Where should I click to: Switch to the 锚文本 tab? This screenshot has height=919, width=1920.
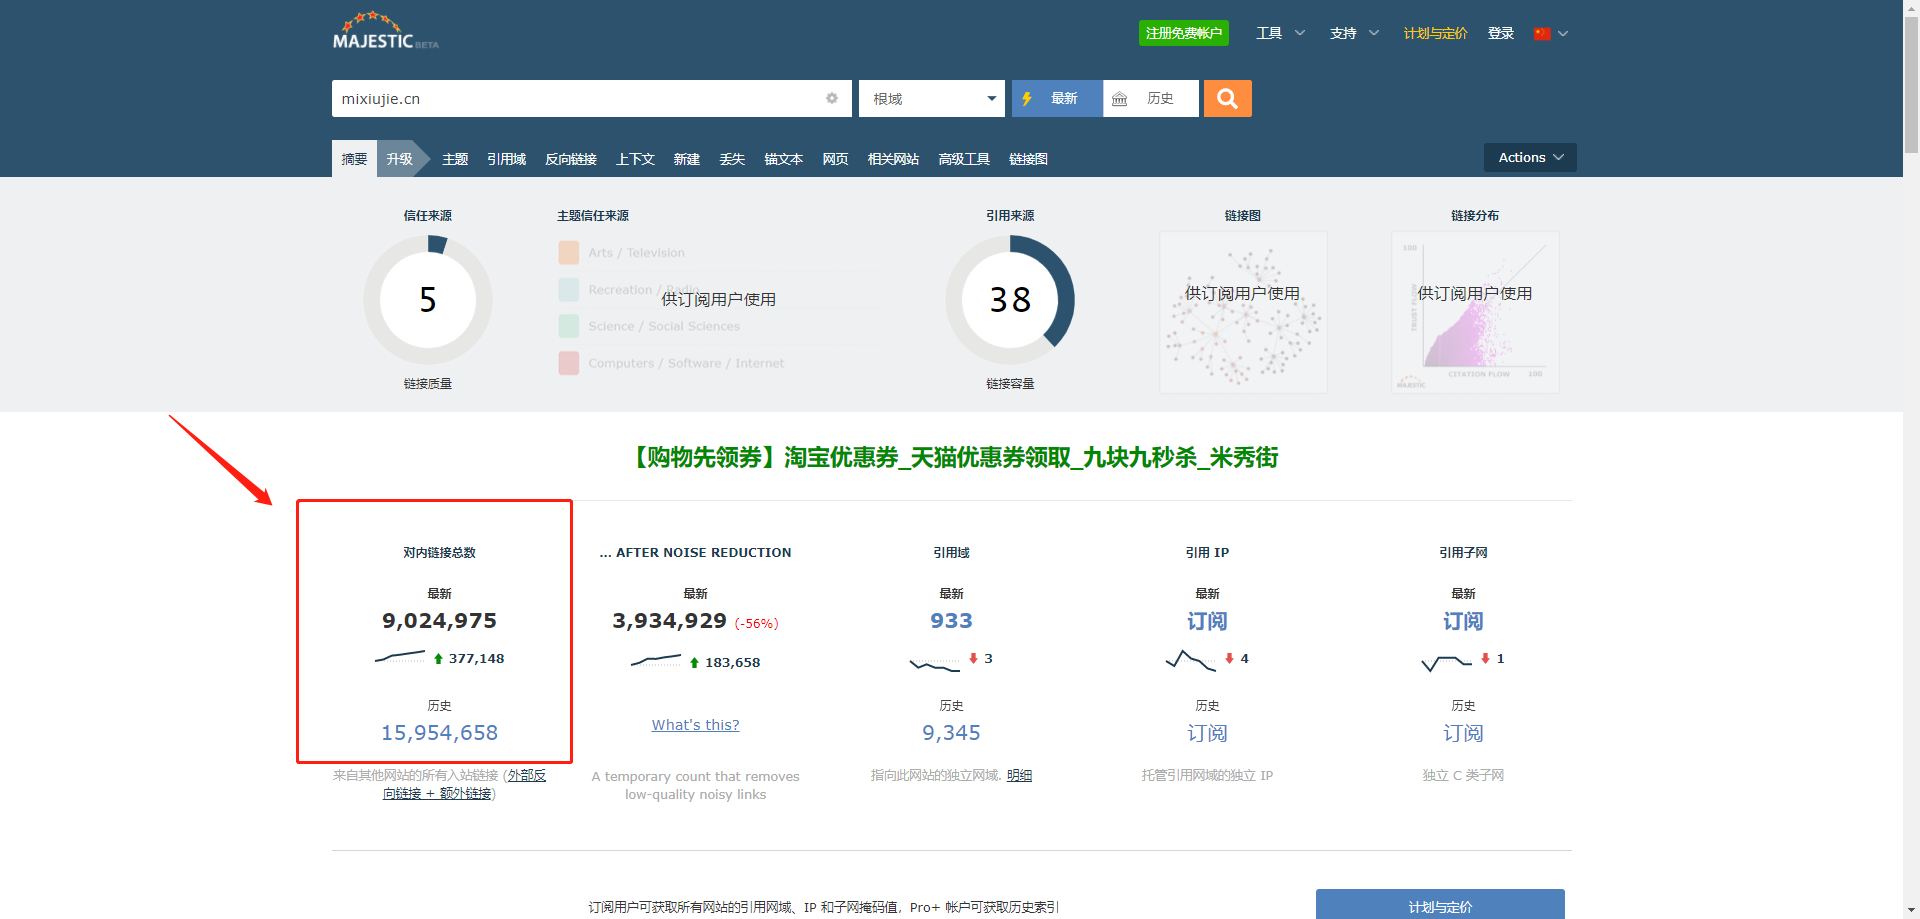pos(784,159)
